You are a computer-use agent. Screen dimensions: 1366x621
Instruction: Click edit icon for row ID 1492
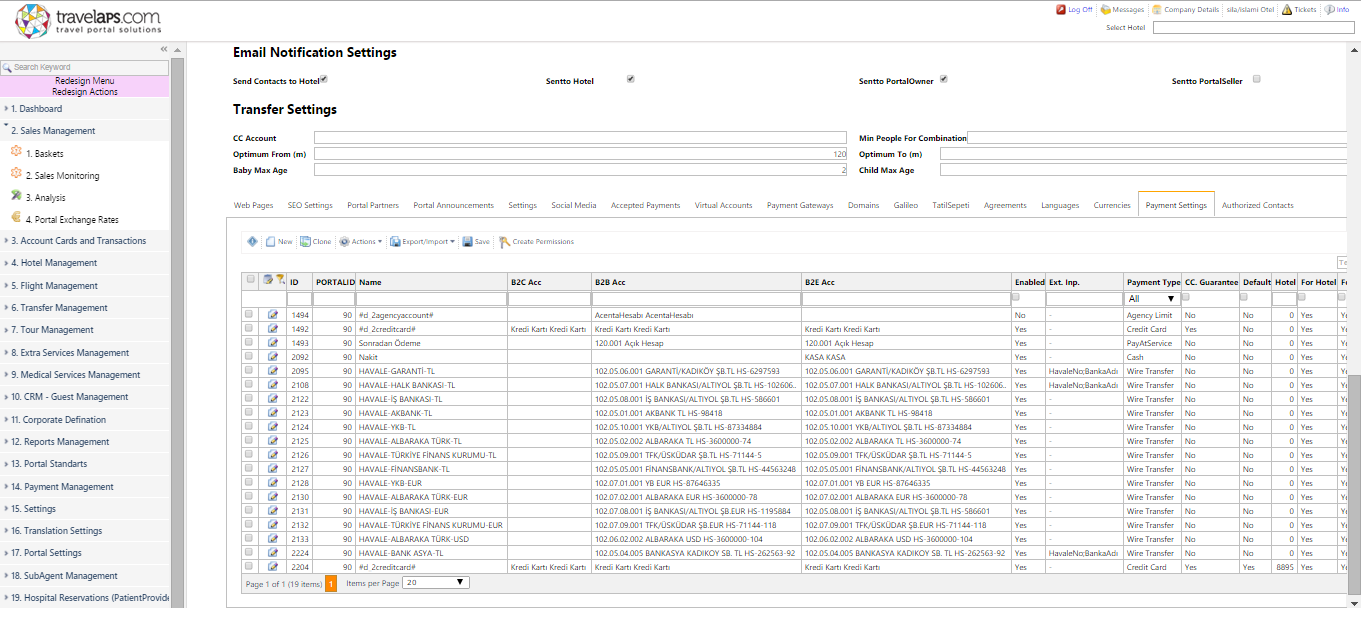coord(273,329)
